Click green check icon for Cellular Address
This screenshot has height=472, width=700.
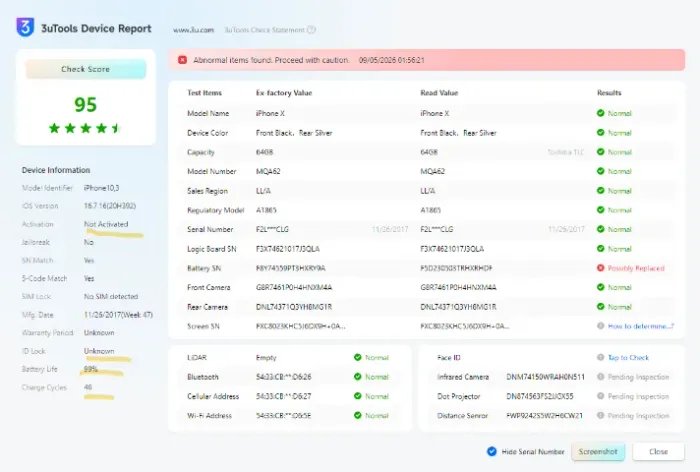pyautogui.click(x=358, y=396)
